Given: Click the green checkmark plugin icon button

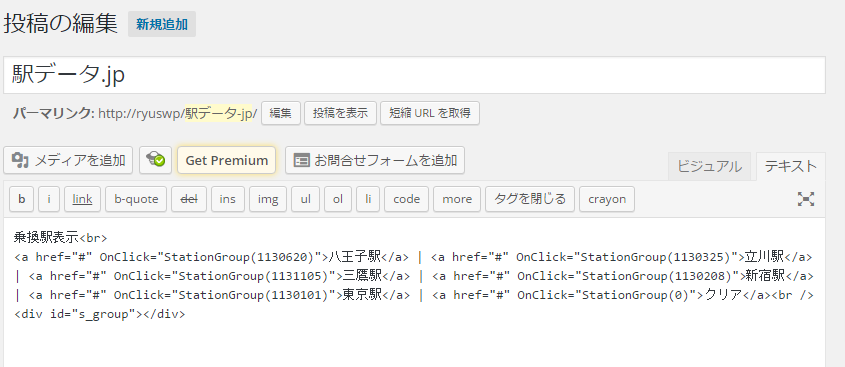Looking at the screenshot, I should tap(156, 160).
